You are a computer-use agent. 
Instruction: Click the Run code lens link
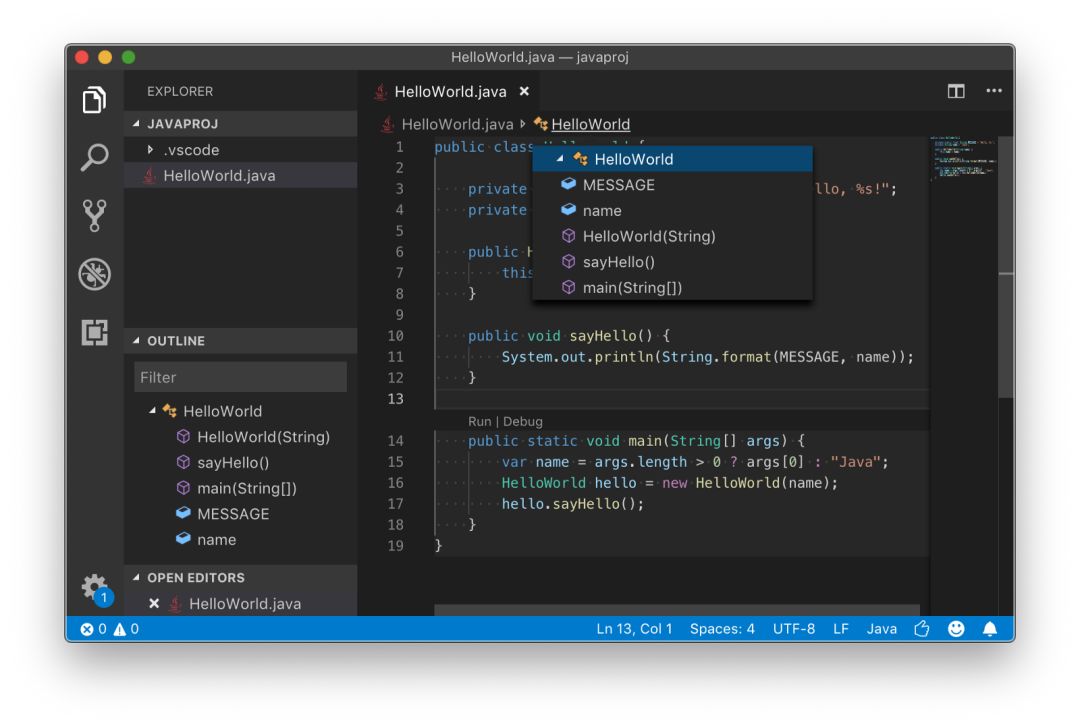tap(480, 422)
